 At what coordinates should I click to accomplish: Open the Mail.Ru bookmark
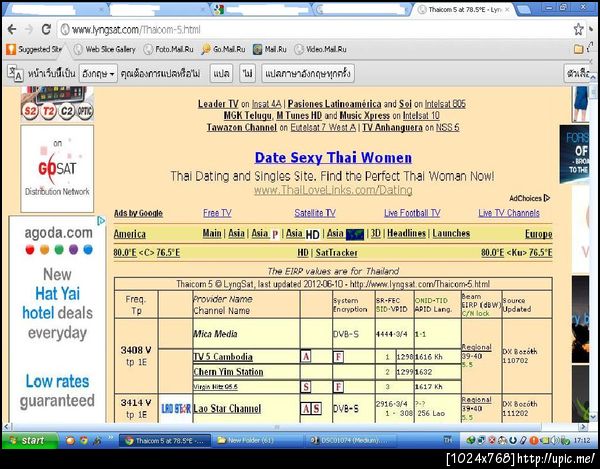pos(270,49)
